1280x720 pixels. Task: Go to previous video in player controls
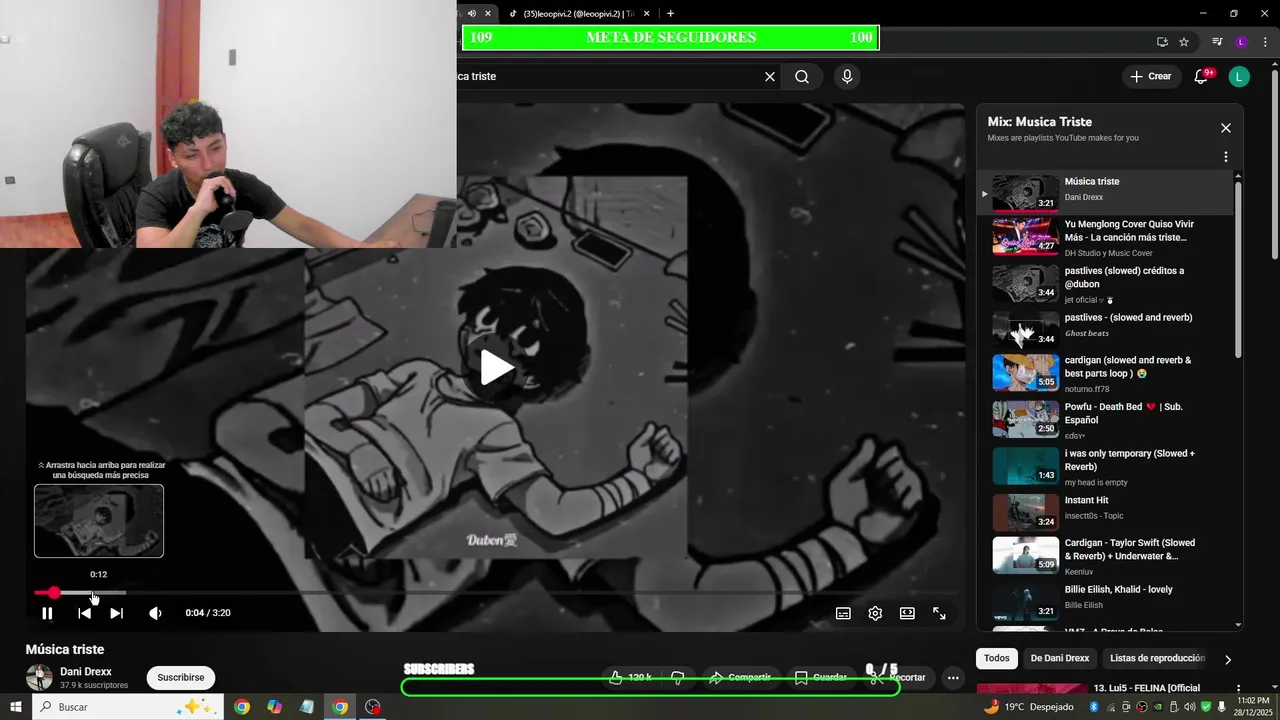tap(85, 613)
